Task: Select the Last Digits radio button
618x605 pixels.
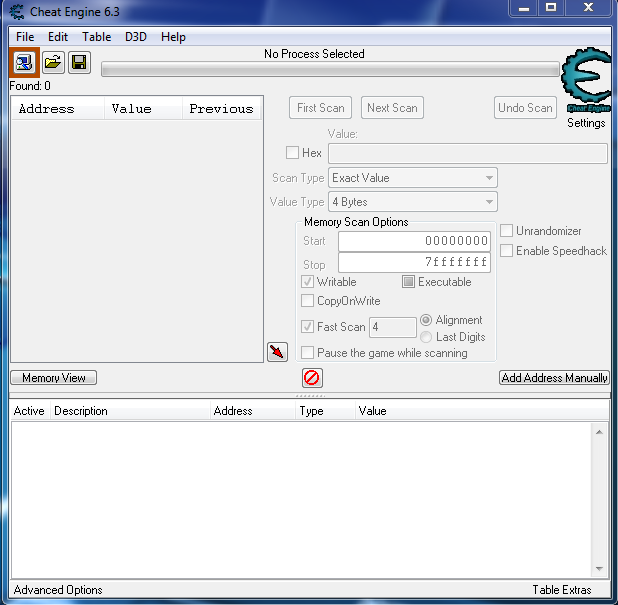Action: point(426,337)
